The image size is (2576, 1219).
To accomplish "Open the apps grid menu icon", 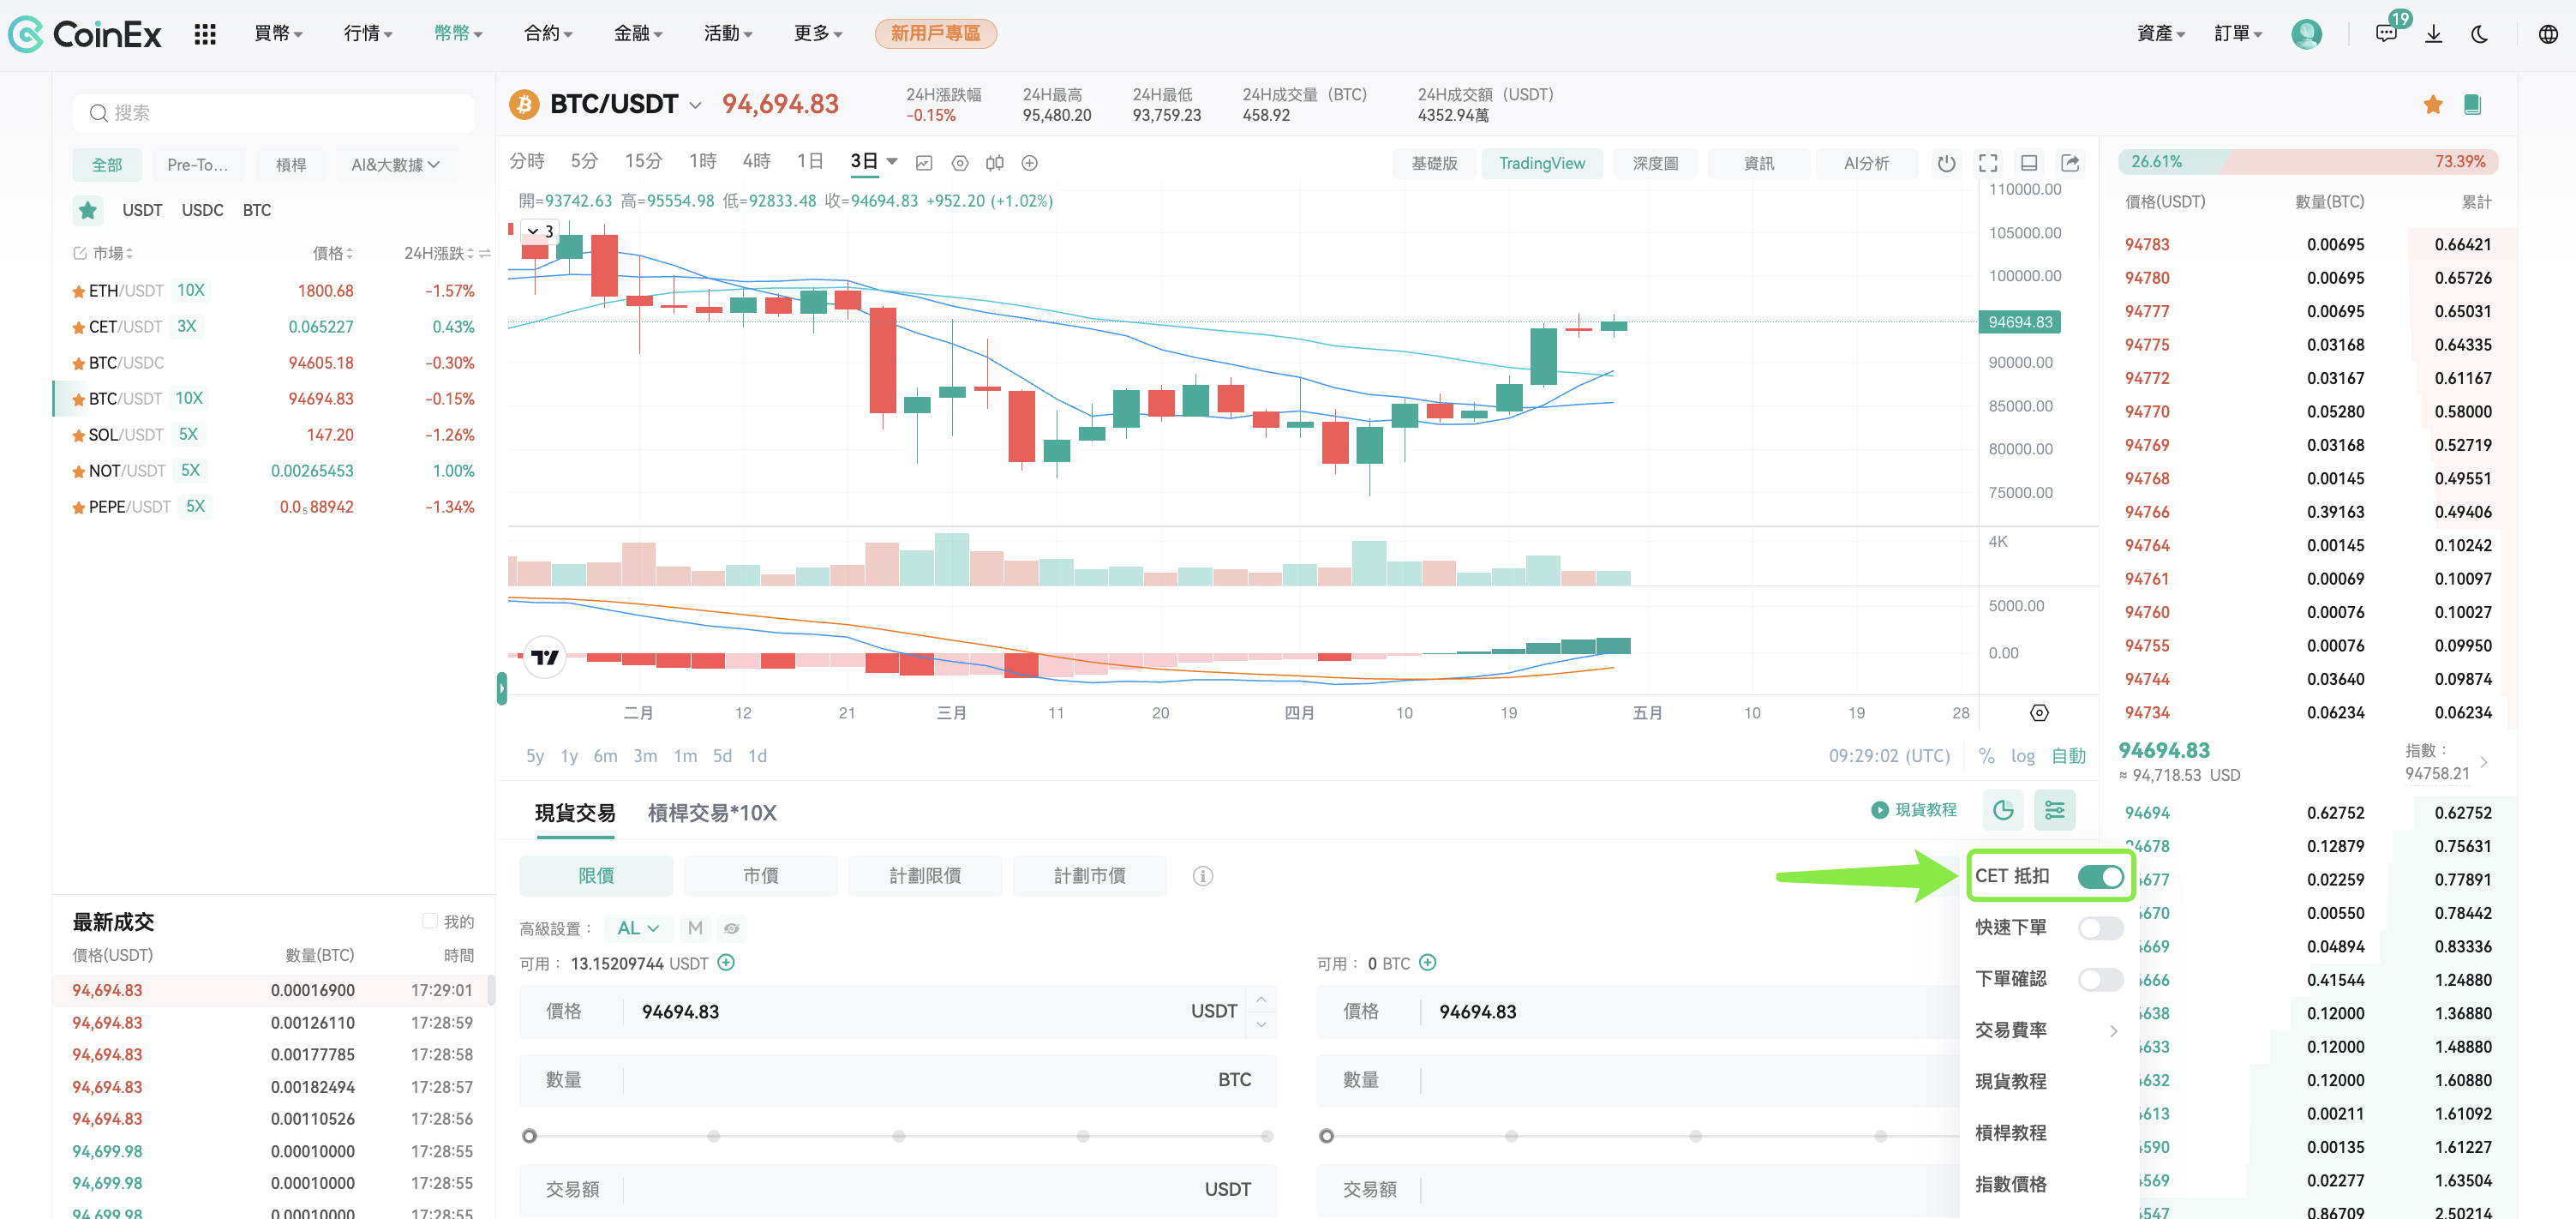I will (205, 34).
